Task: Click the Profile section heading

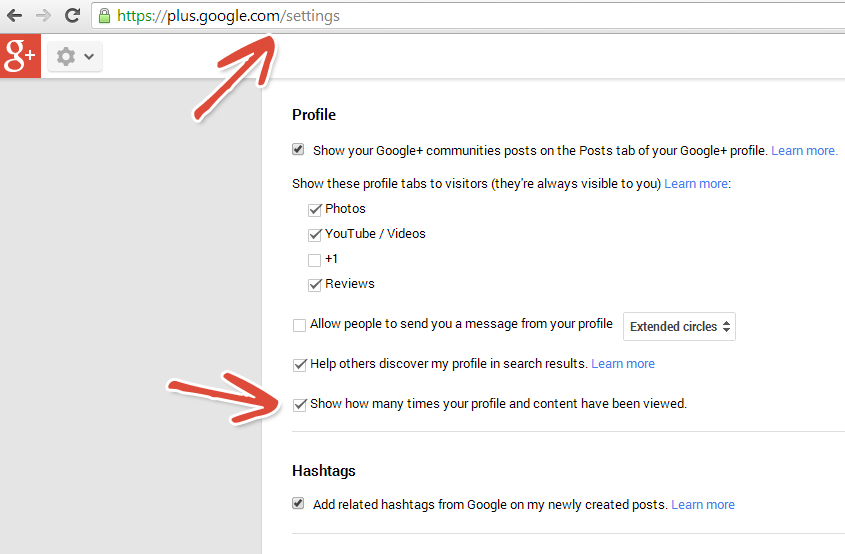Action: (x=314, y=115)
